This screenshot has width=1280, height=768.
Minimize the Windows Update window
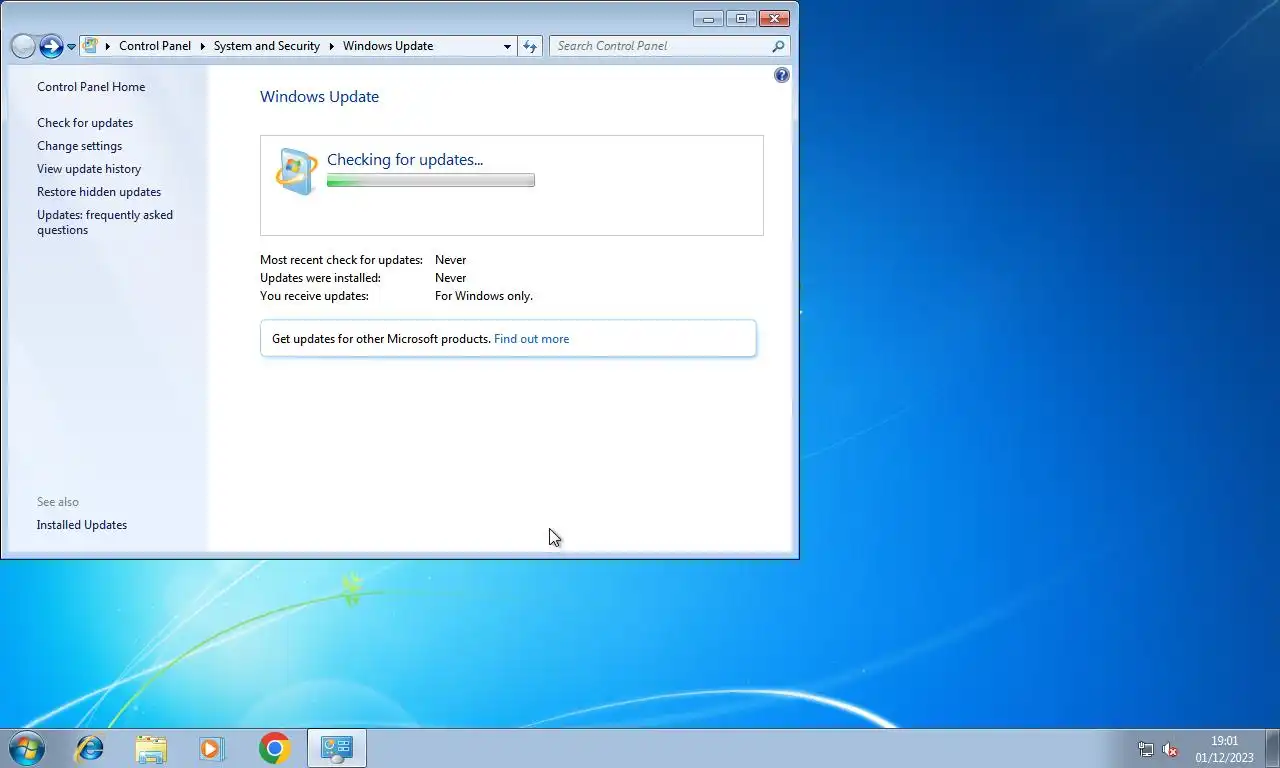(x=708, y=18)
